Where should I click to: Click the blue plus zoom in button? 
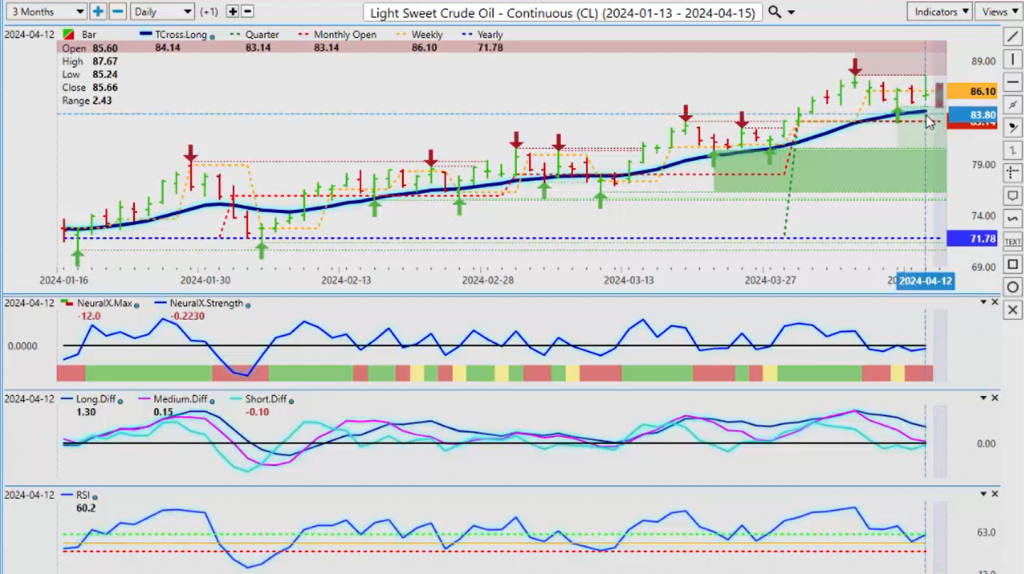[x=98, y=12]
